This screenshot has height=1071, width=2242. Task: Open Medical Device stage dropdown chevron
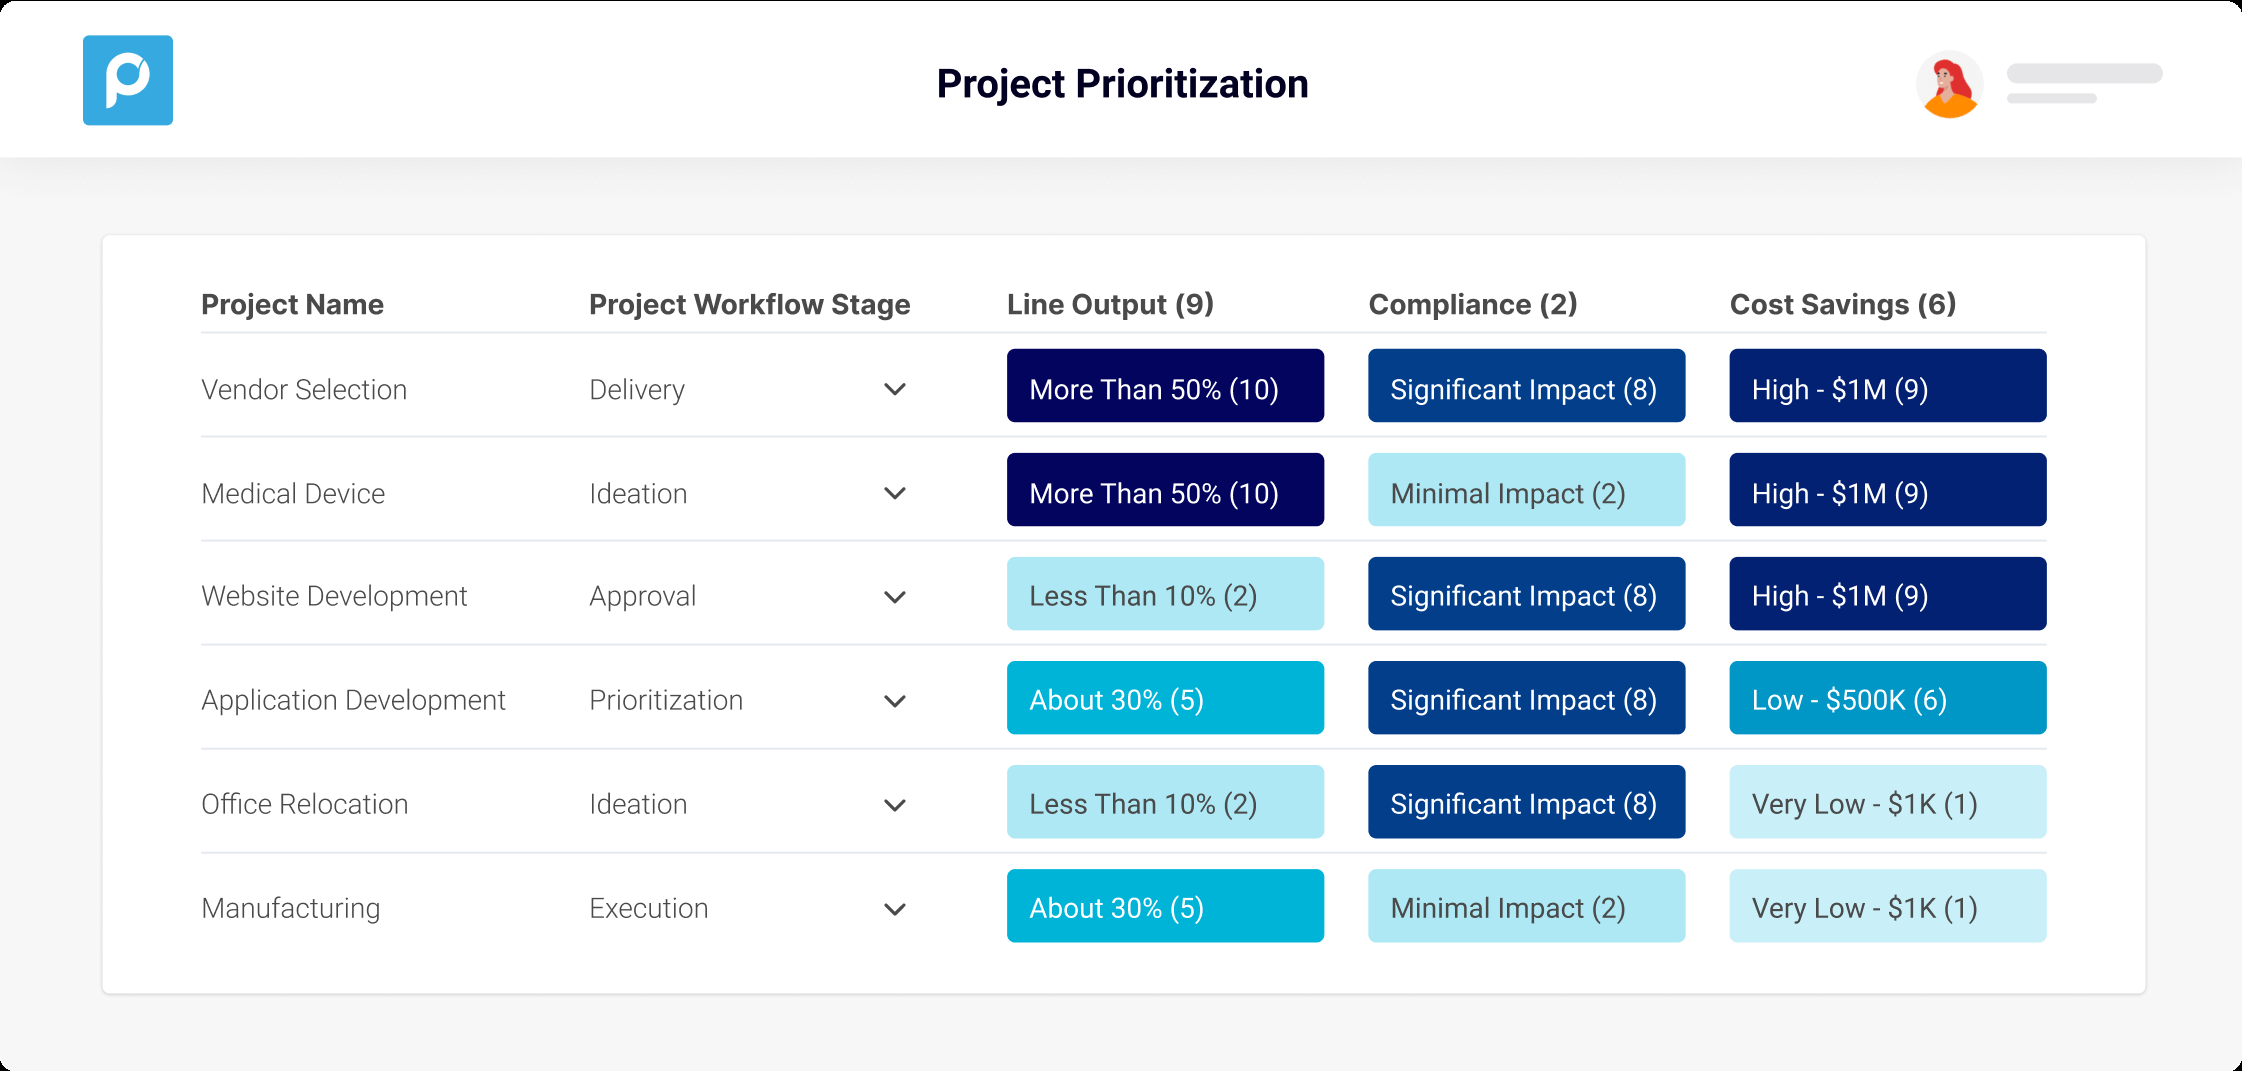click(x=895, y=493)
